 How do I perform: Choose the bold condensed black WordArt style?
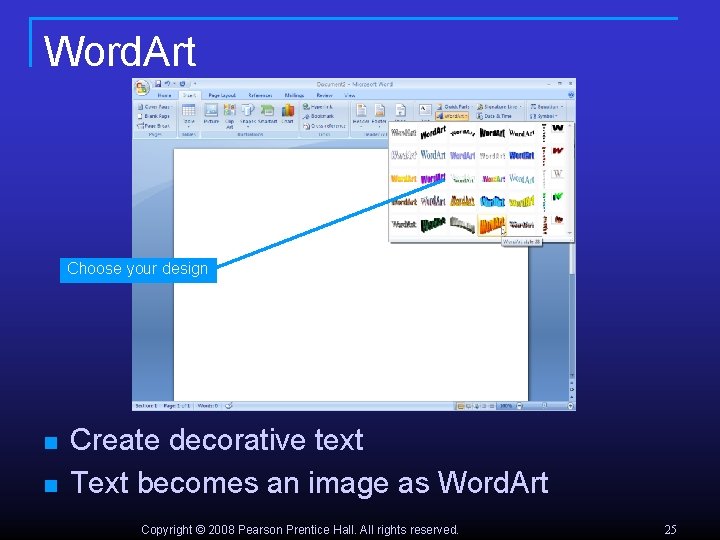(x=492, y=133)
